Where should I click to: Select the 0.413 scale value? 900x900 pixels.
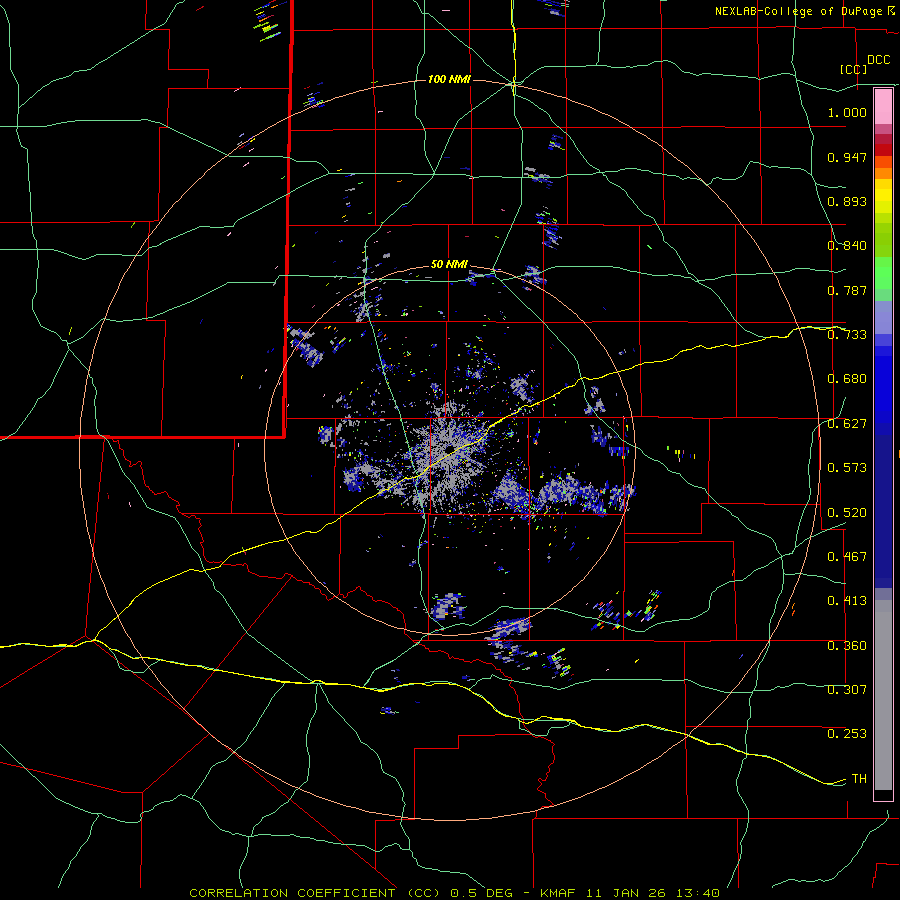pyautogui.click(x=847, y=601)
